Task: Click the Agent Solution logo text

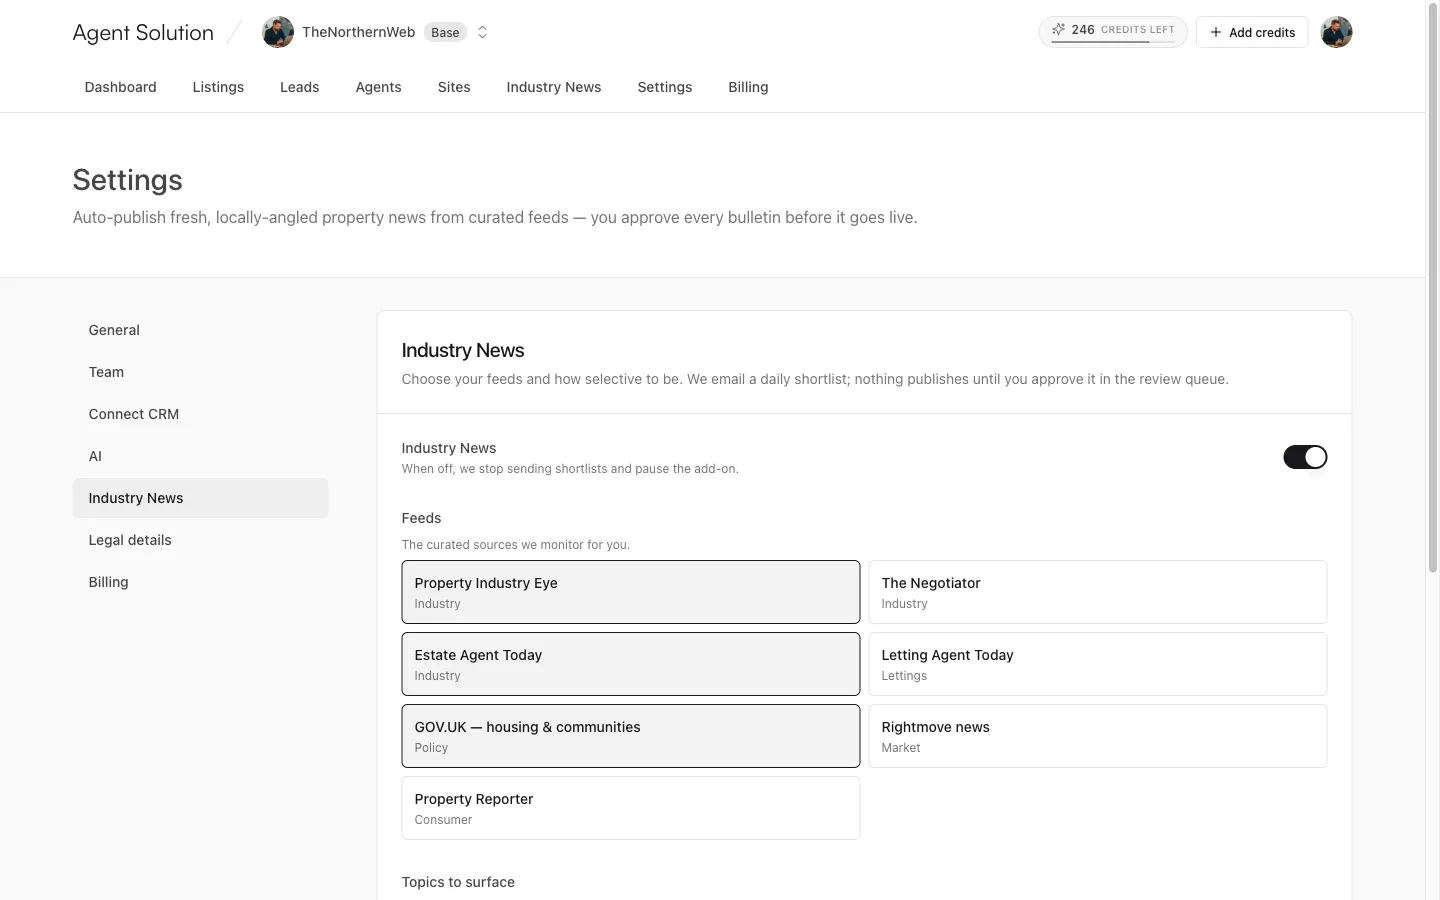Action: tap(143, 32)
